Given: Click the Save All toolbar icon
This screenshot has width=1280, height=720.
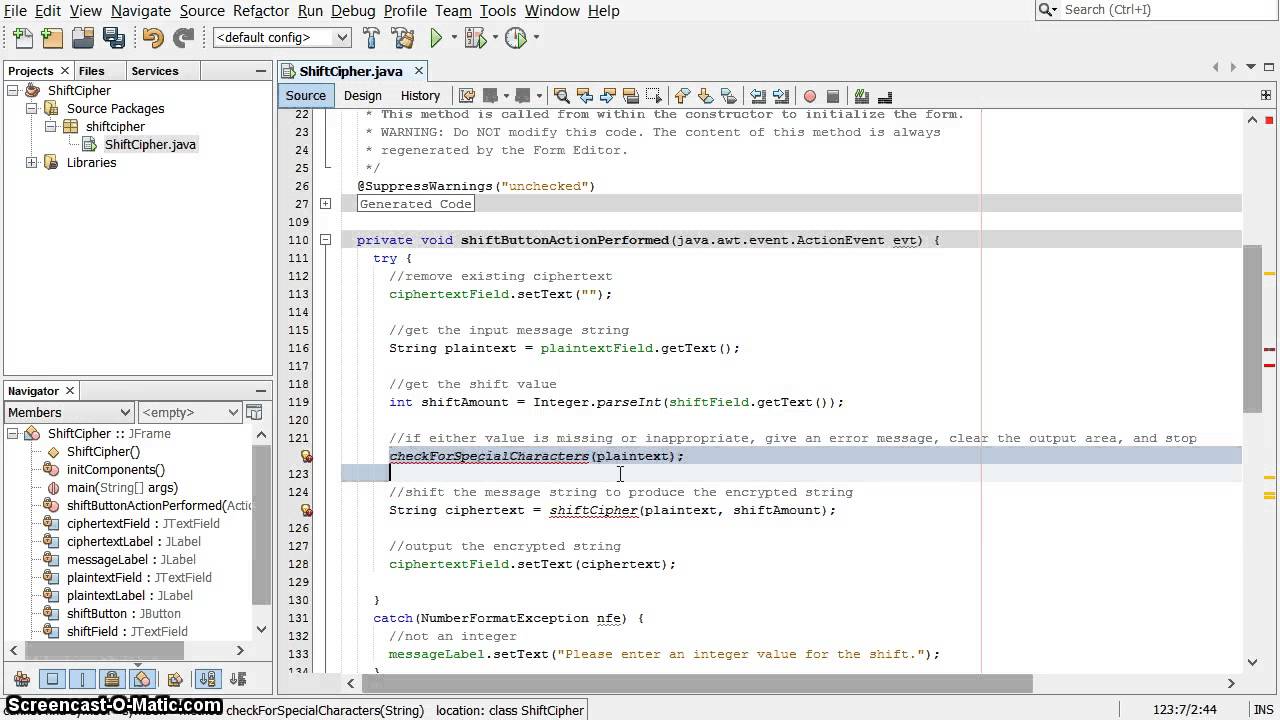Looking at the screenshot, I should point(114,38).
